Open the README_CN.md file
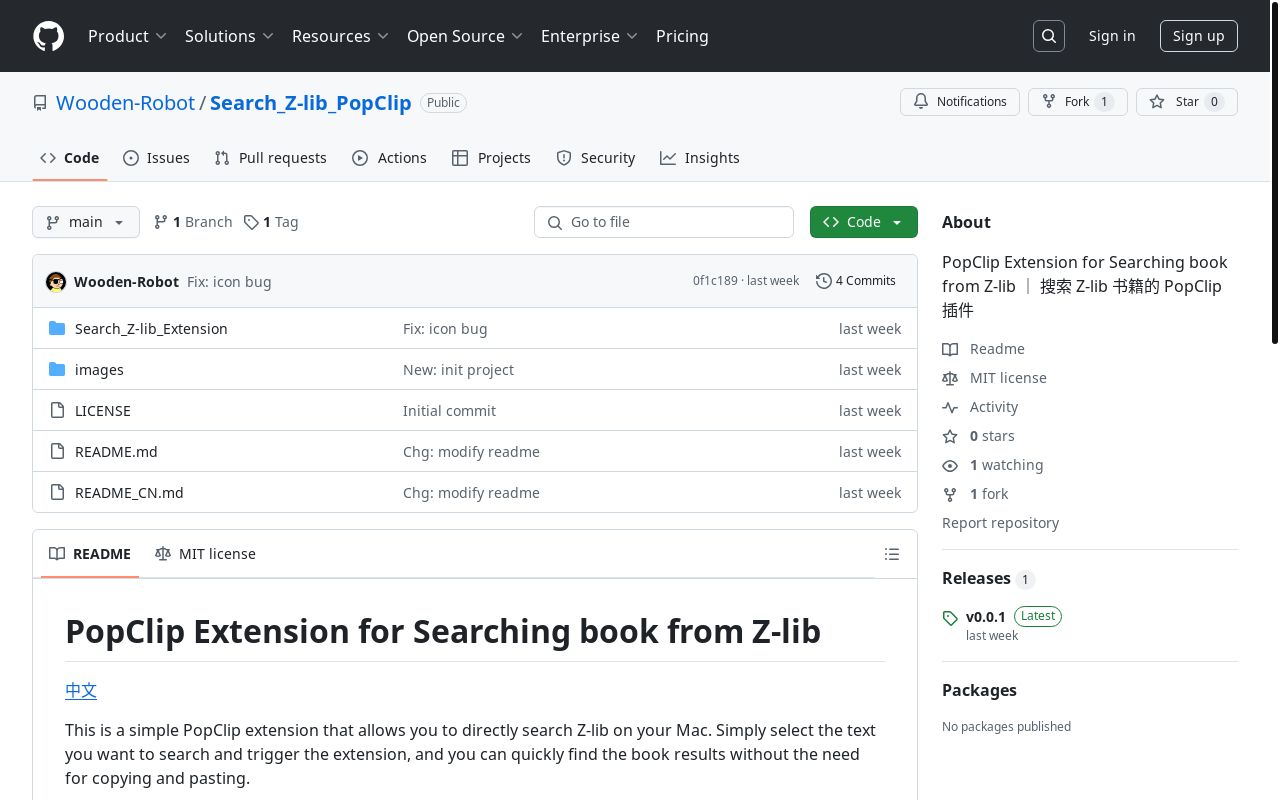 click(129, 493)
